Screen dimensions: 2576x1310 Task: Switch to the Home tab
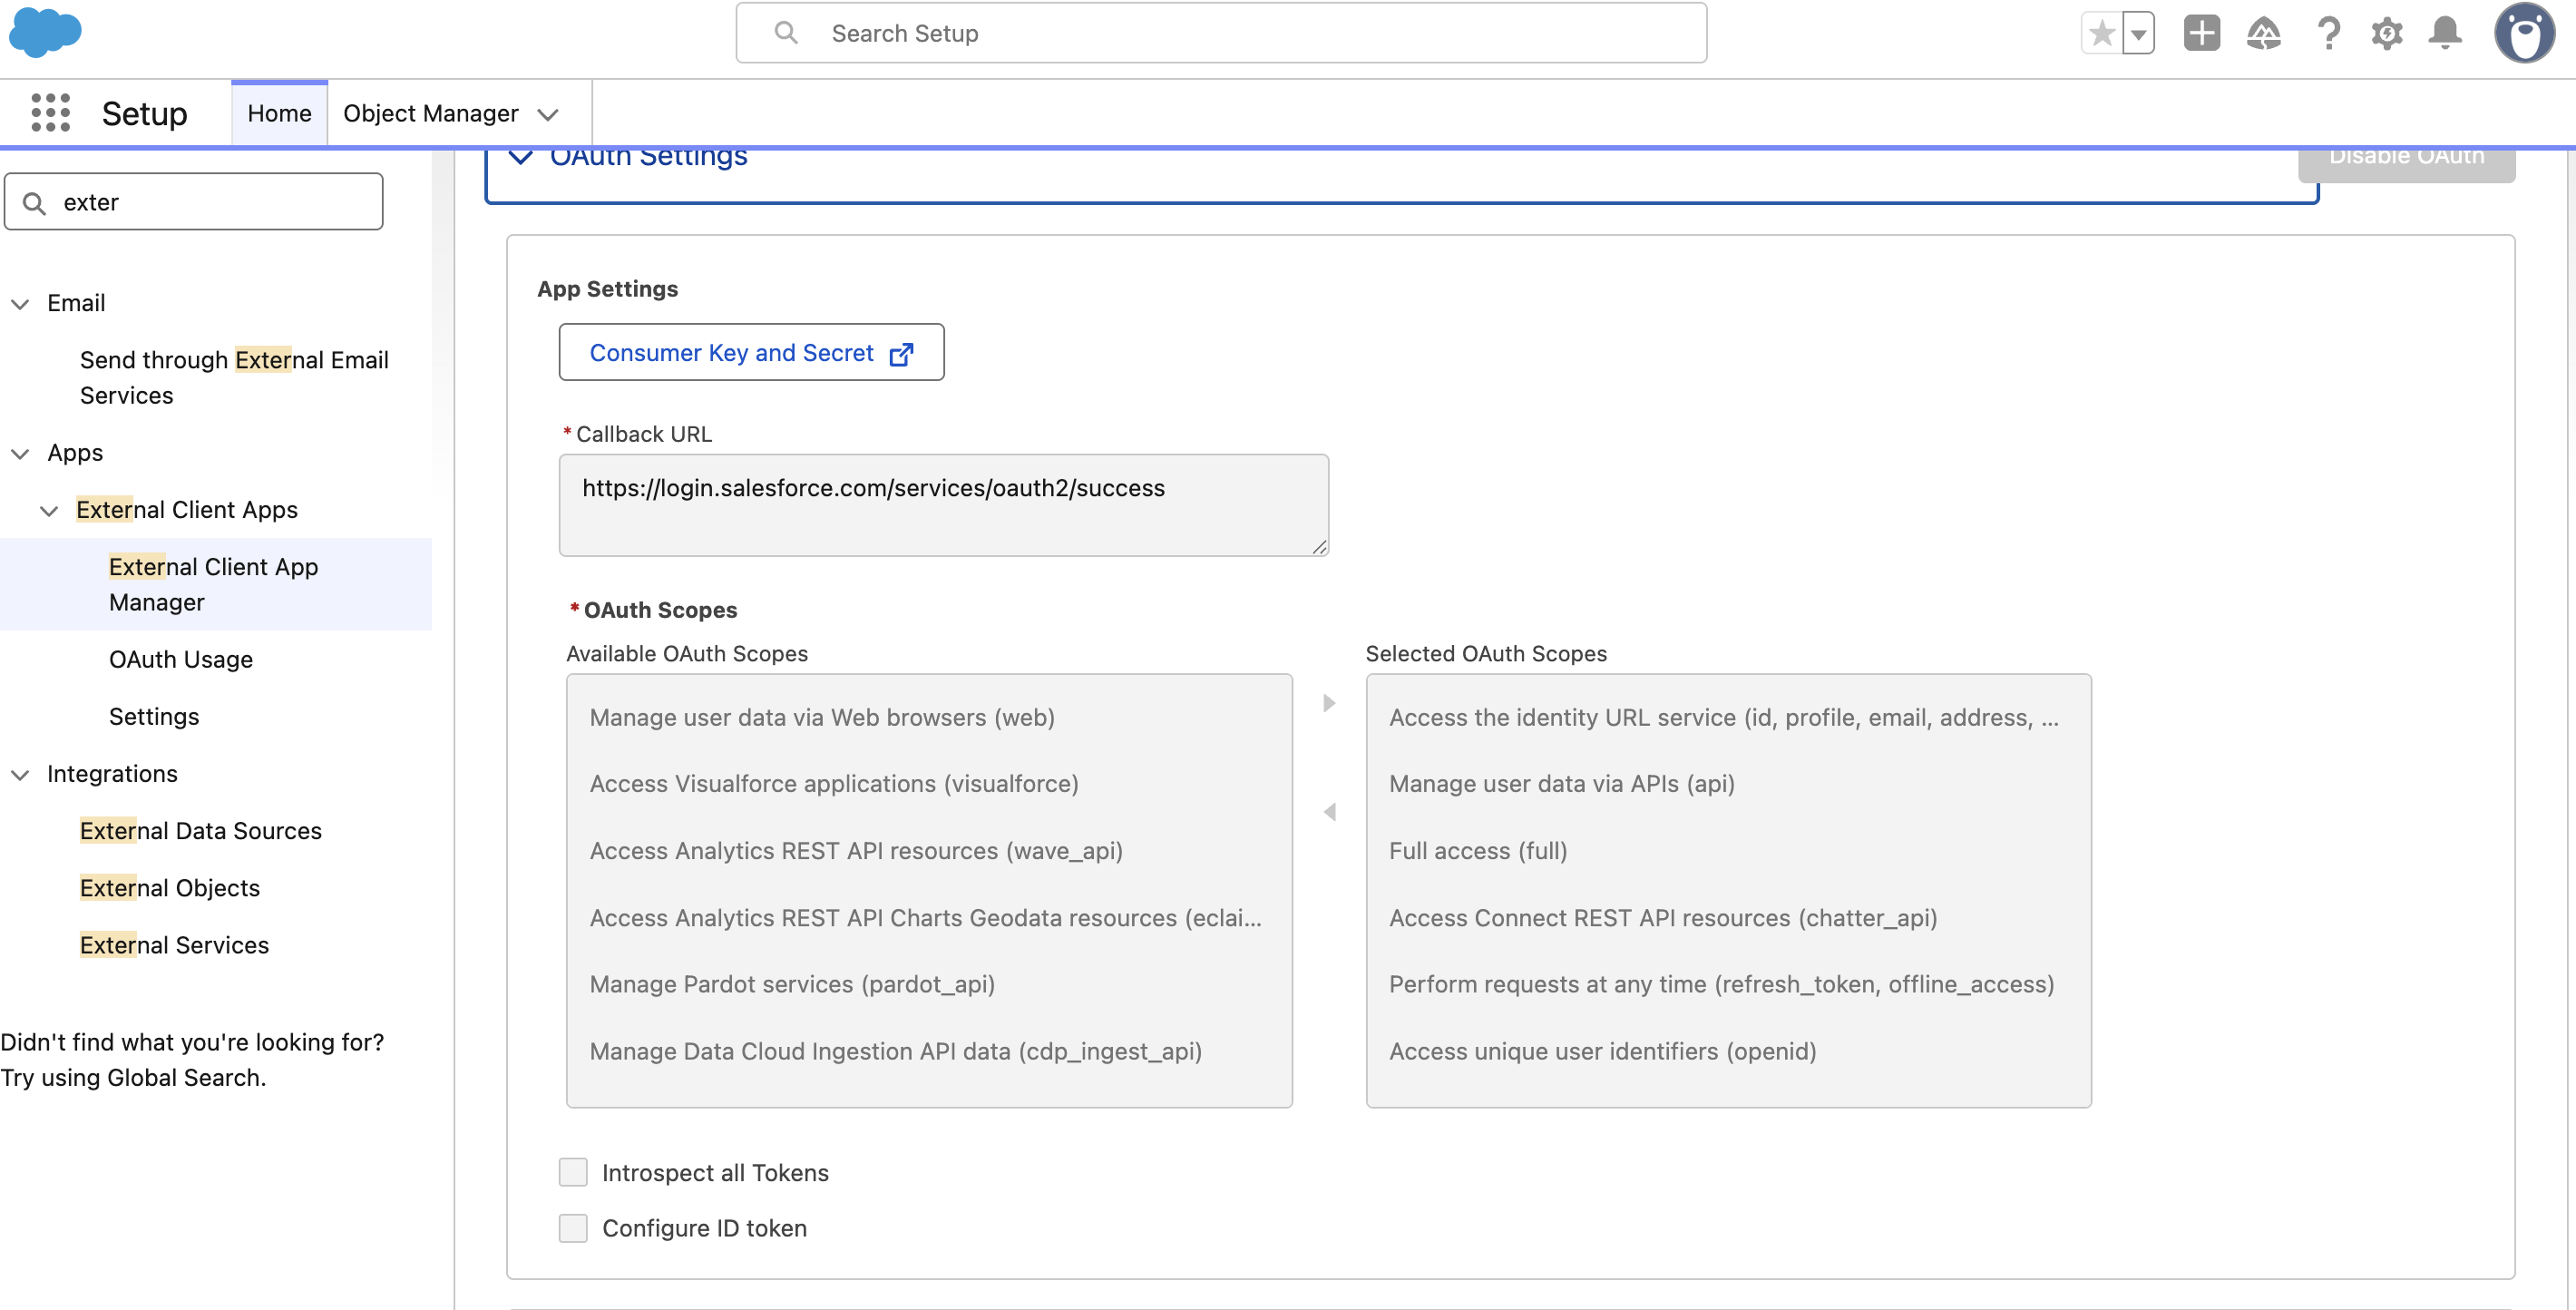[x=279, y=113]
